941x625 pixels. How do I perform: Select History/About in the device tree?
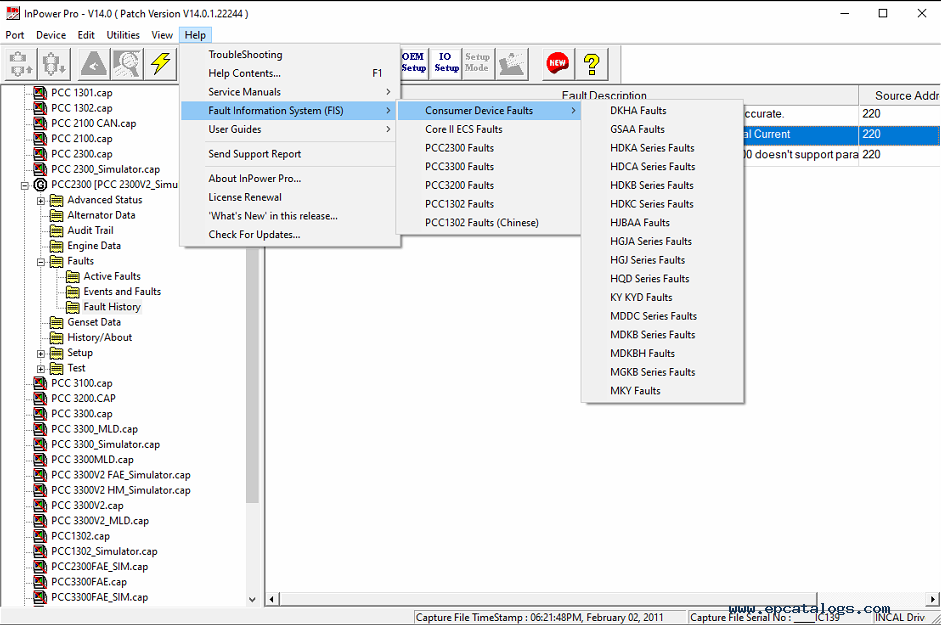pos(100,337)
